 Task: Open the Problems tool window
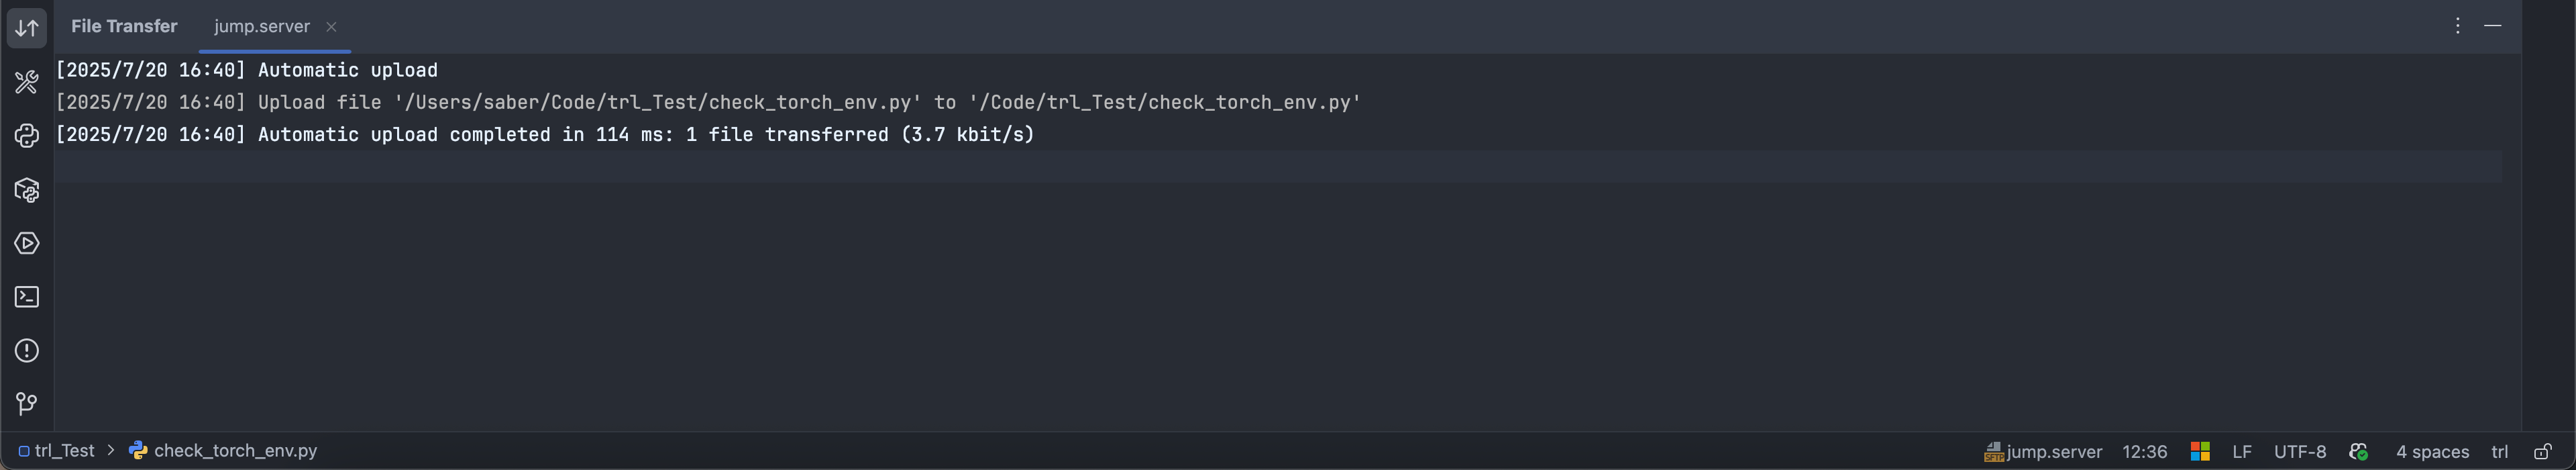27,351
